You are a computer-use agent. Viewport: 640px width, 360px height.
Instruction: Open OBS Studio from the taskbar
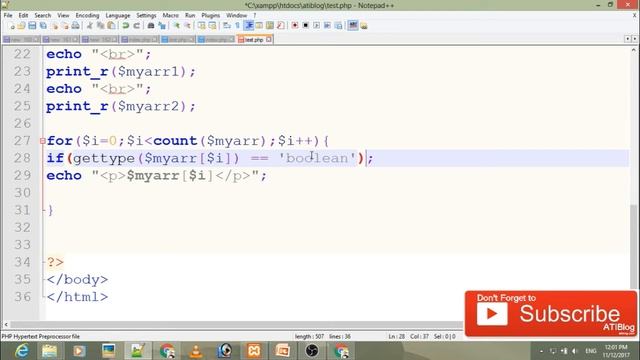pyautogui.click(x=312, y=351)
